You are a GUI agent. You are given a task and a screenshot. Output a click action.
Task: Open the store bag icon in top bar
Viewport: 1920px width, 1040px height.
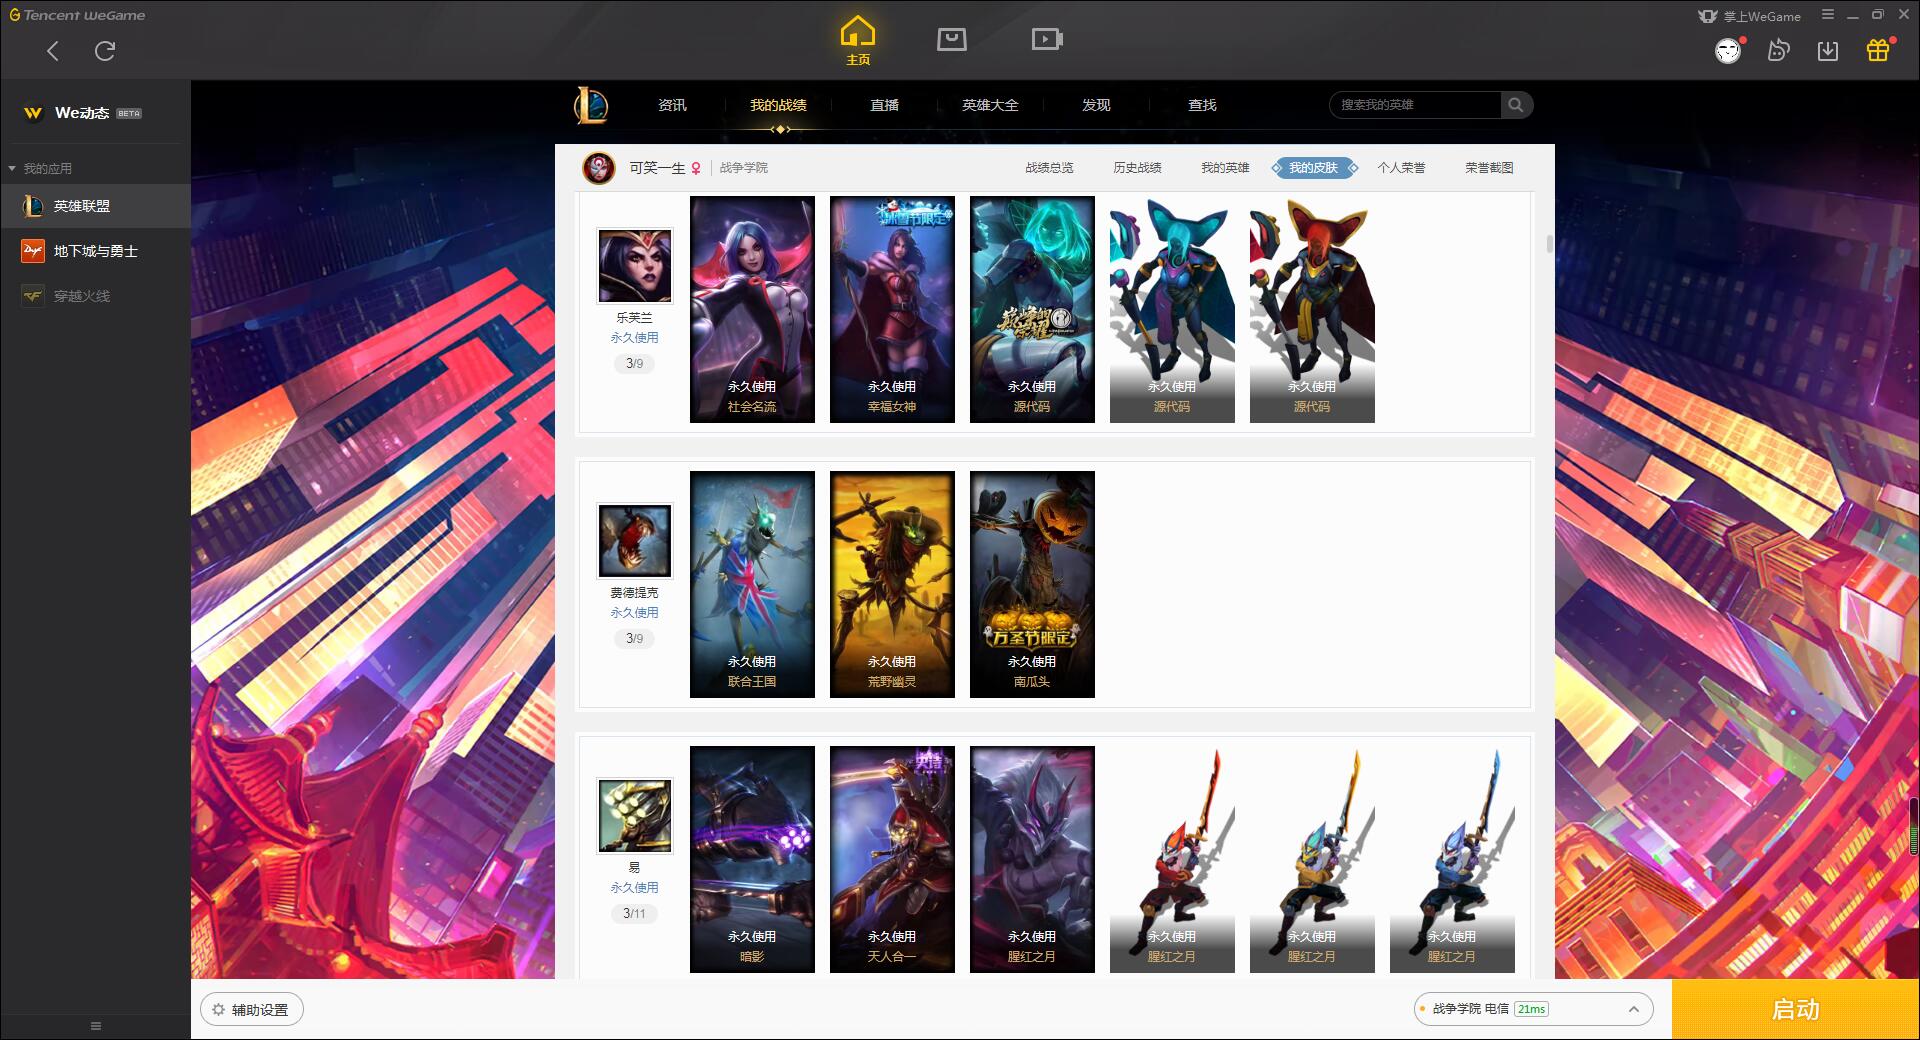[952, 40]
